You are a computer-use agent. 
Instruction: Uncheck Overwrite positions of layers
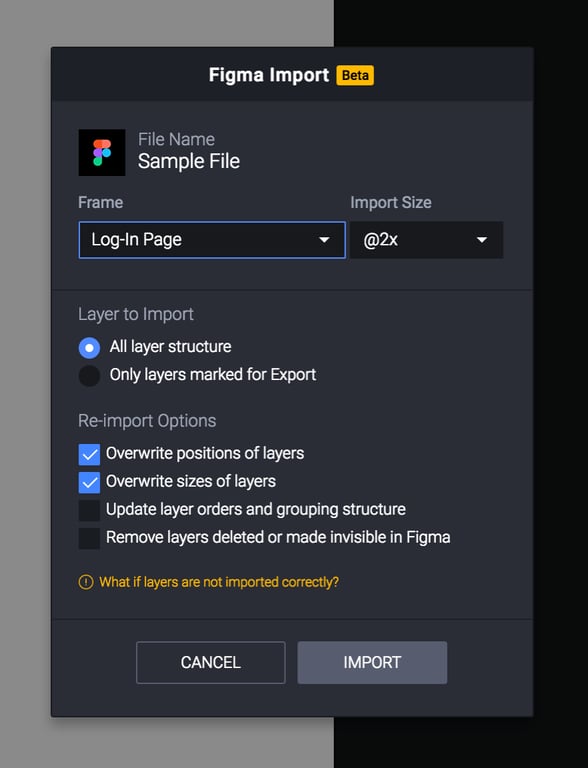[x=89, y=455]
